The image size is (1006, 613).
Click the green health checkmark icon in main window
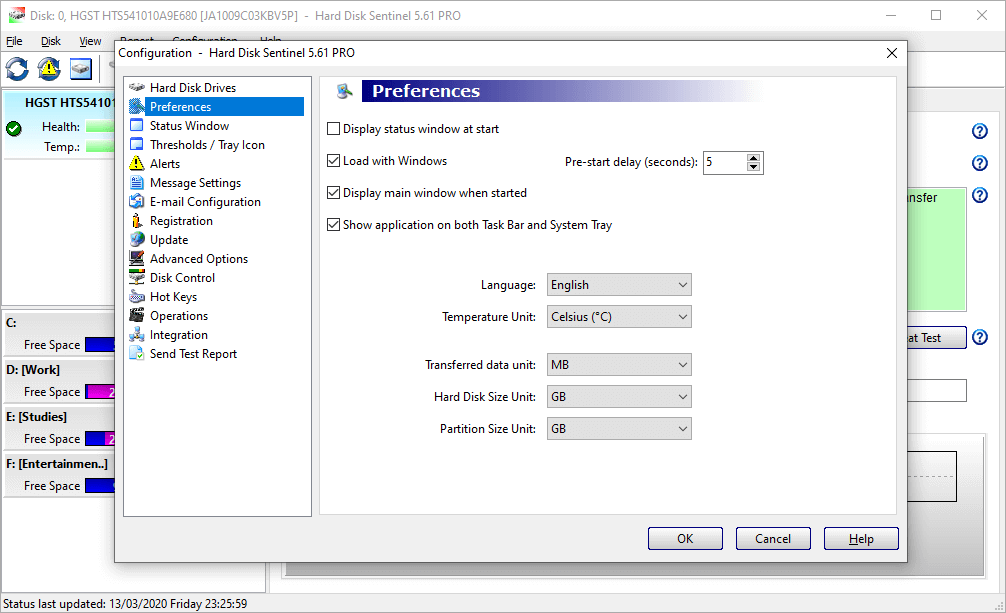(13, 128)
